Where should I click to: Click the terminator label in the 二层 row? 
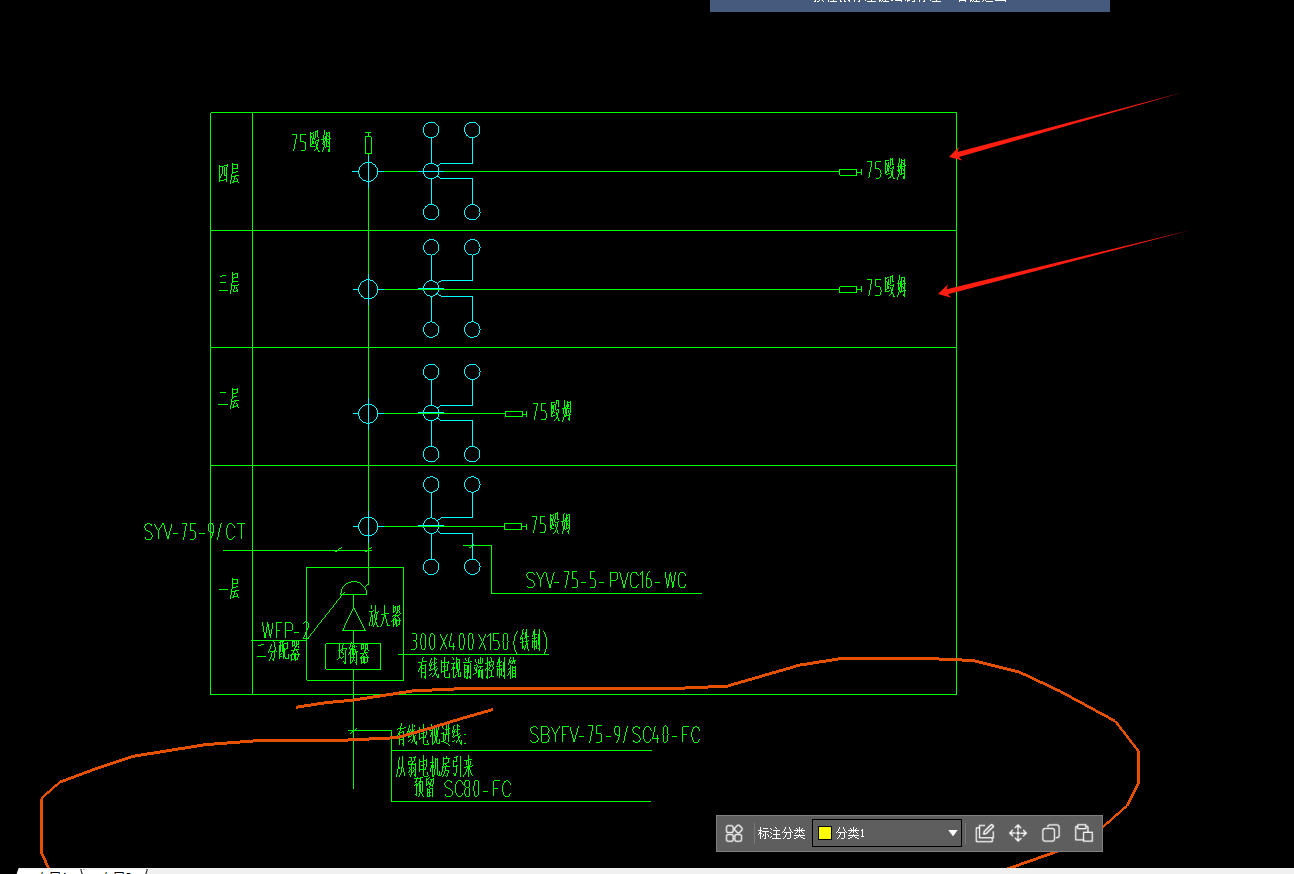(x=552, y=411)
